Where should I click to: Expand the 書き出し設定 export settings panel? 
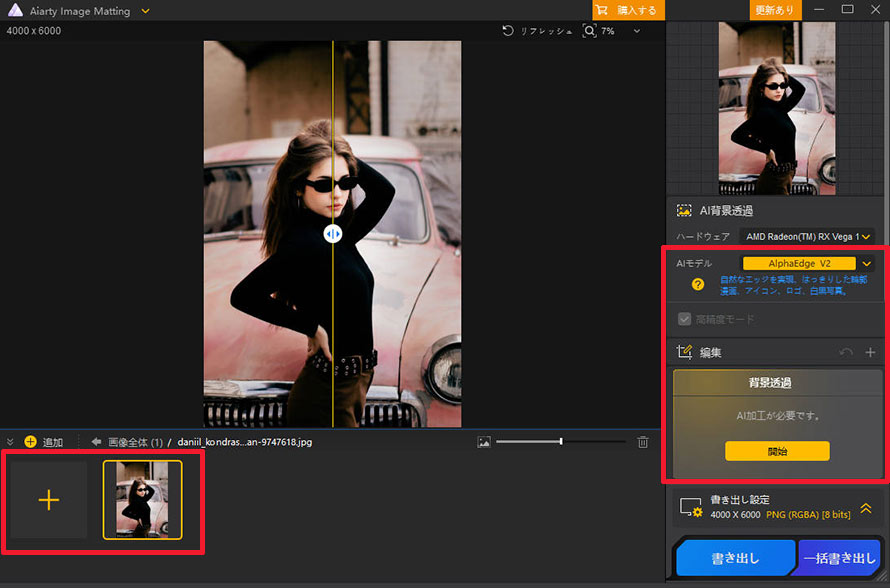click(866, 508)
